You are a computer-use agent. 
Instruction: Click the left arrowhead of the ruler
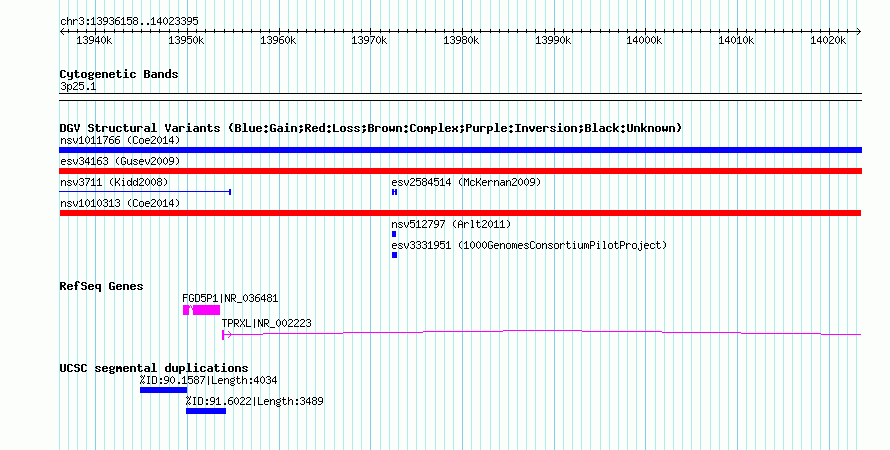coord(62,32)
